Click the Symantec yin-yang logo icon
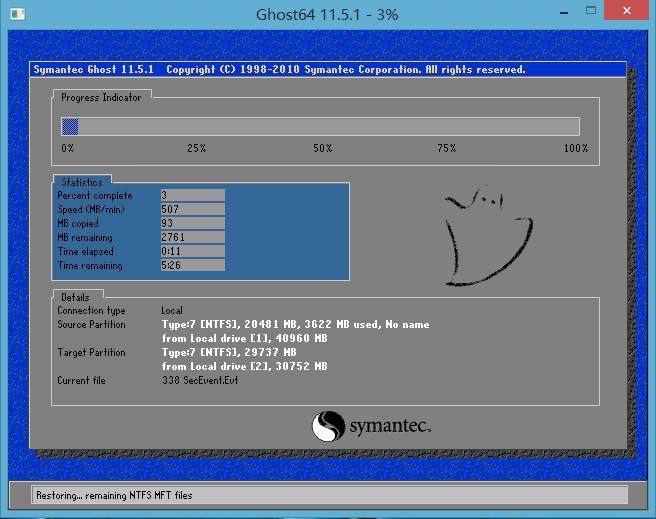This screenshot has height=519, width=656. point(329,427)
